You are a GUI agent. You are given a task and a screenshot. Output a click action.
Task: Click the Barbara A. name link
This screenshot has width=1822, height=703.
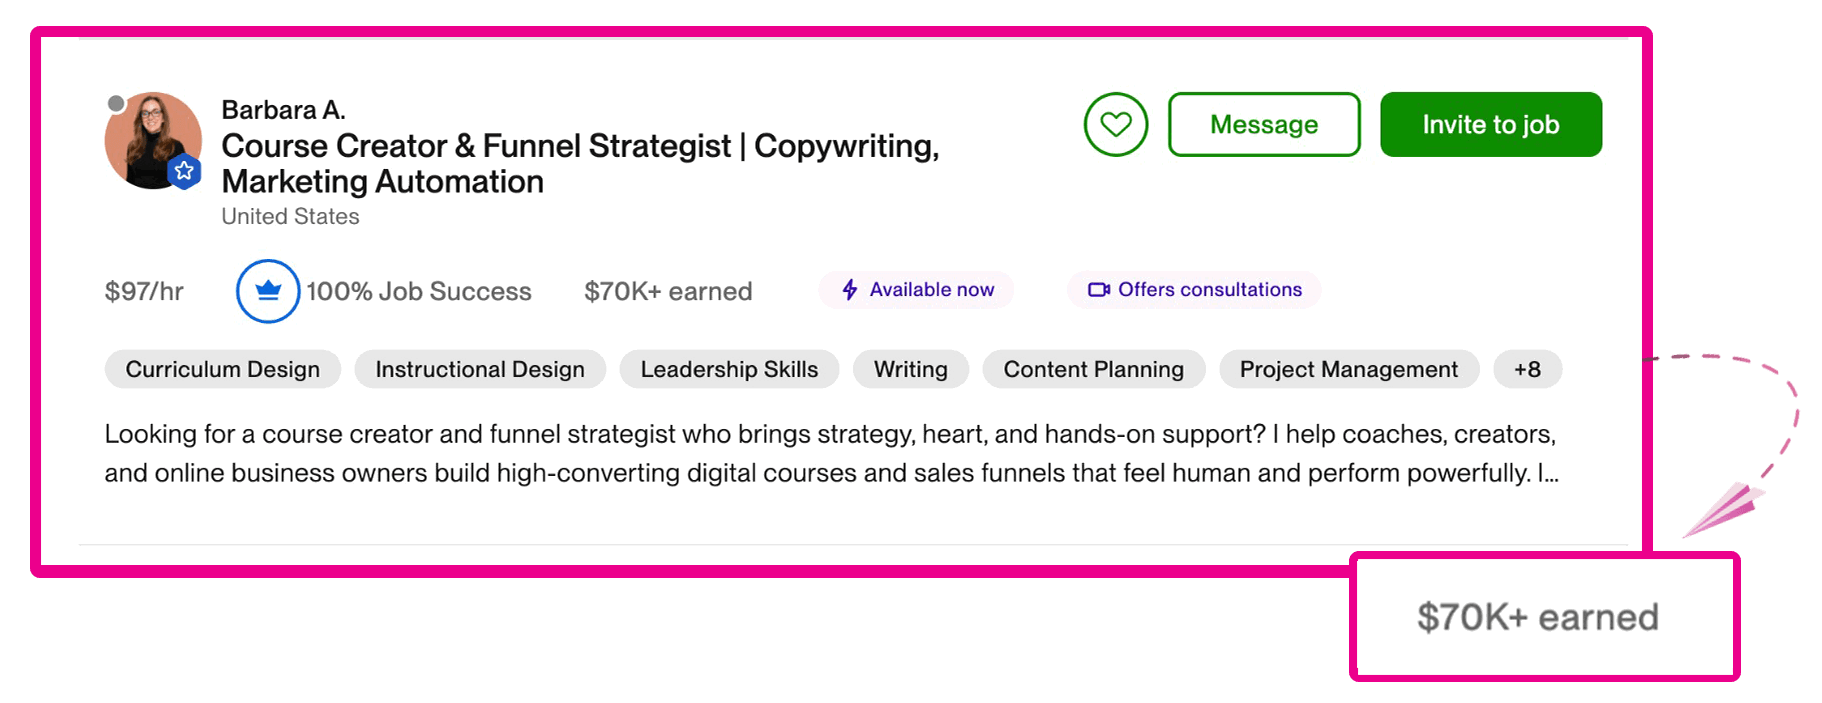284,110
